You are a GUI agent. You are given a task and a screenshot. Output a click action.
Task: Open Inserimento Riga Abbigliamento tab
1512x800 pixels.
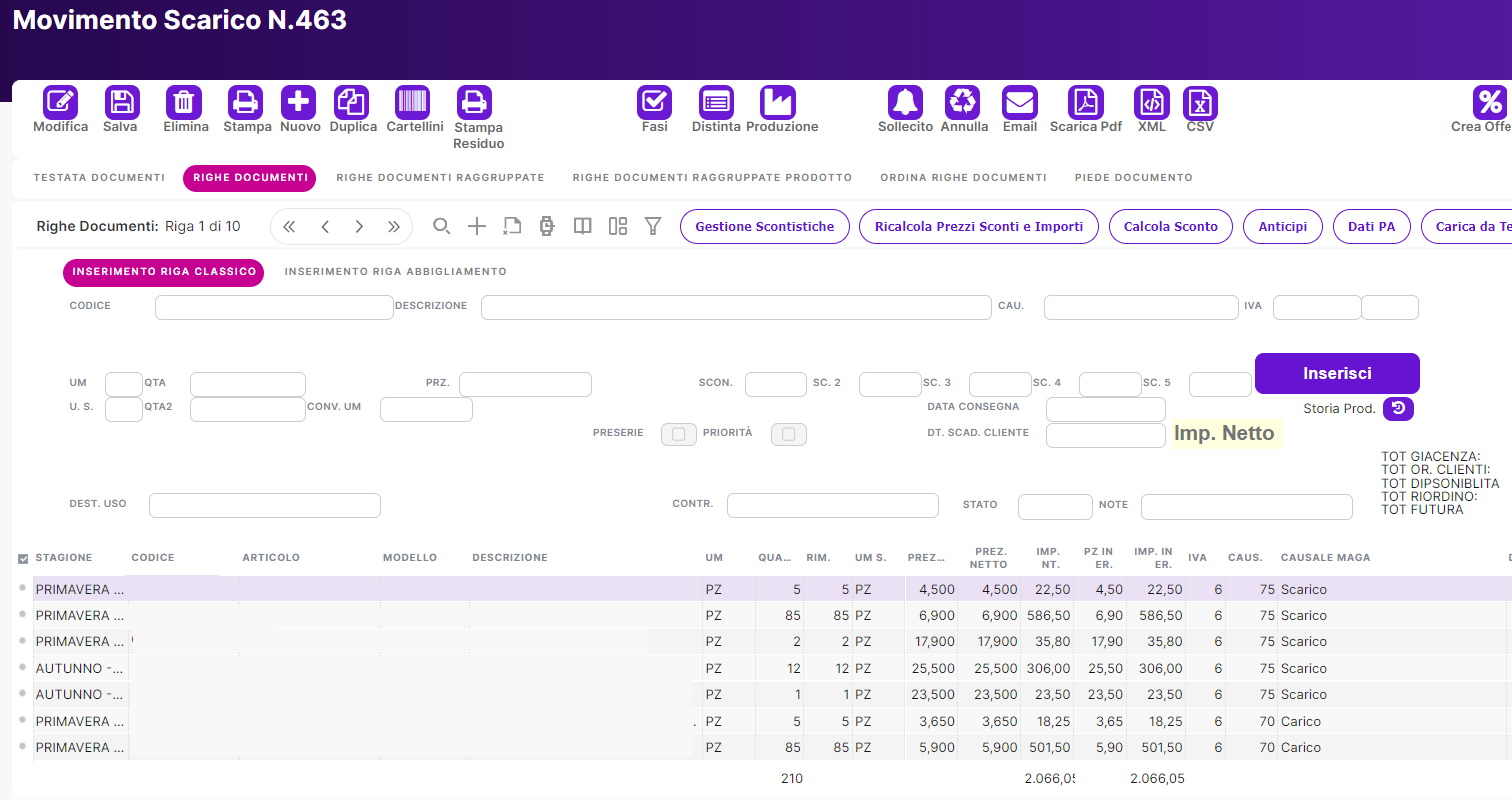tap(395, 272)
